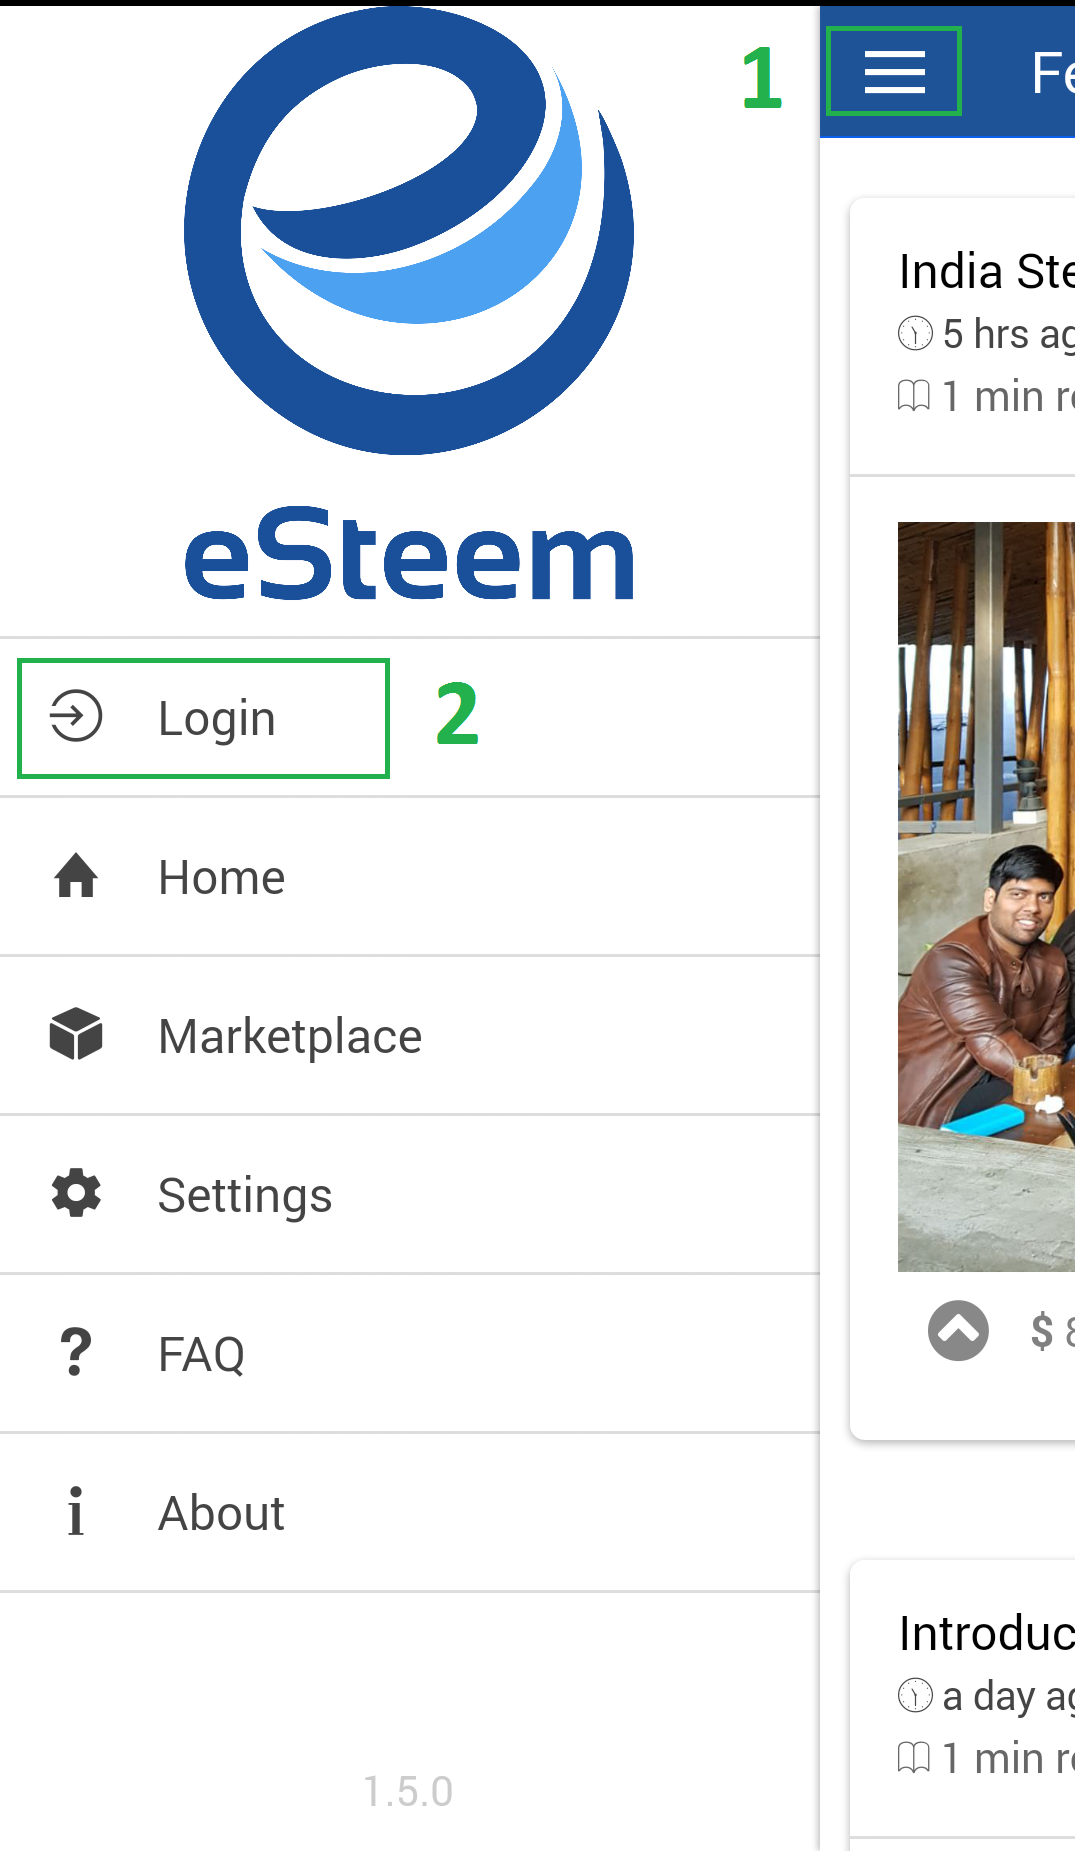Click the Login arrow icon
This screenshot has height=1851, width=1075.
tap(76, 717)
